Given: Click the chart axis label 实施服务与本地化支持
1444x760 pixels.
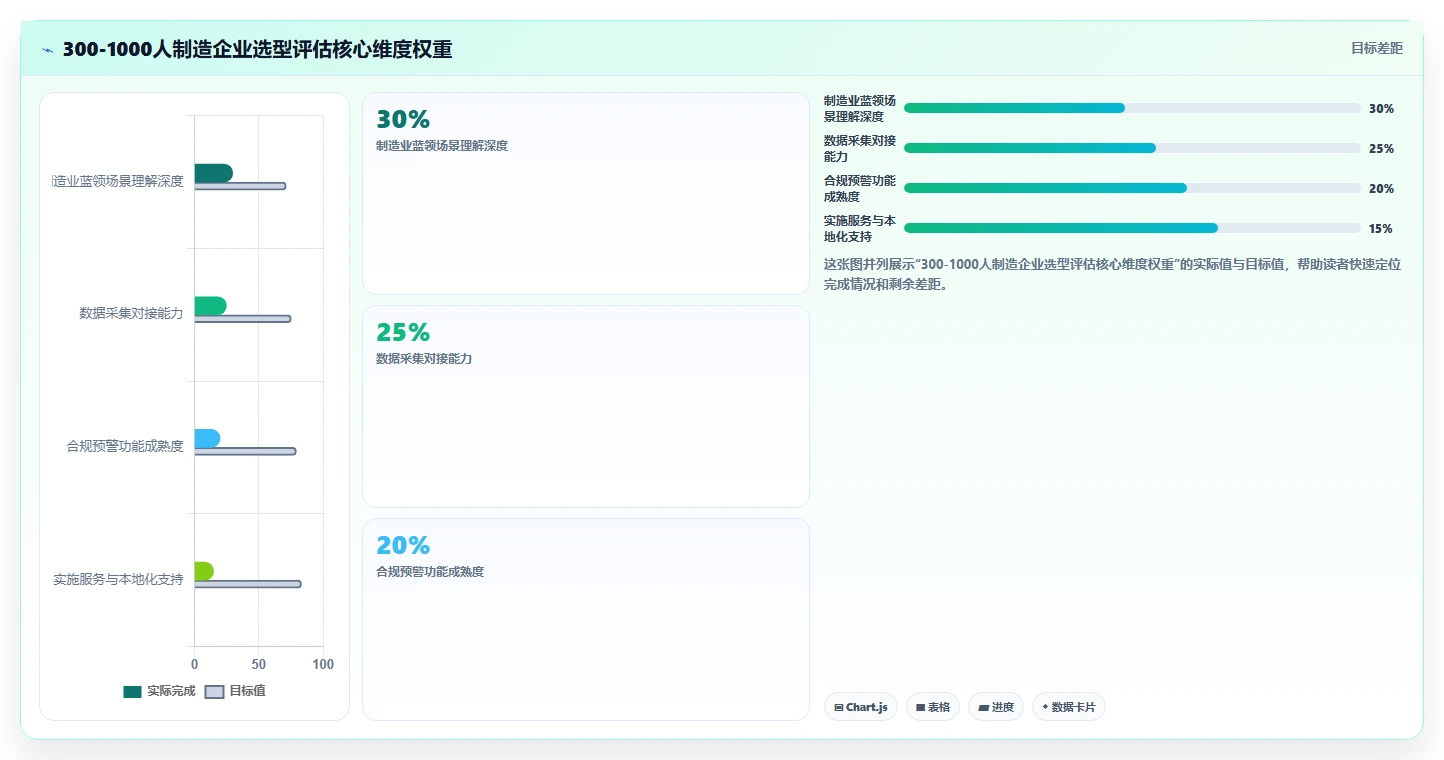Looking at the screenshot, I should (118, 579).
